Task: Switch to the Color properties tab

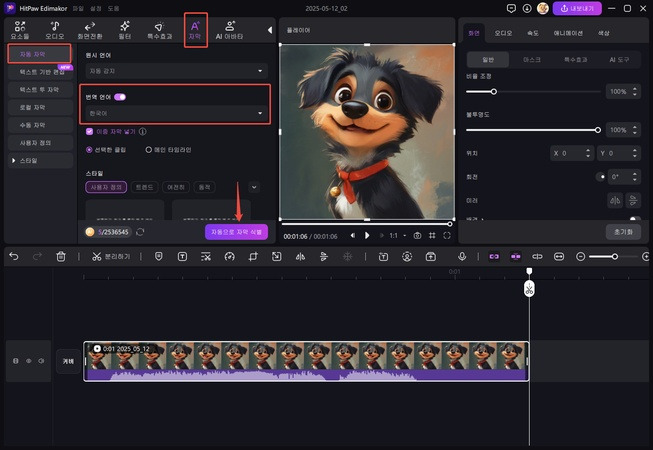Action: 603,33
